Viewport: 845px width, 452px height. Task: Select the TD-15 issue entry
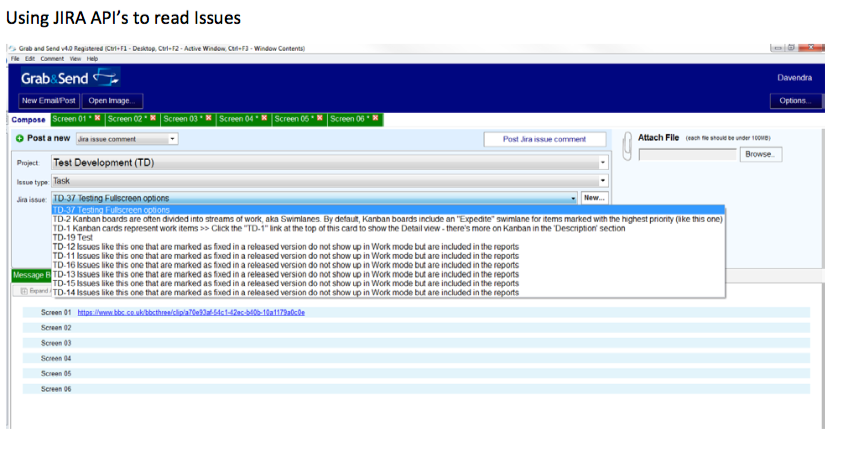[388, 283]
